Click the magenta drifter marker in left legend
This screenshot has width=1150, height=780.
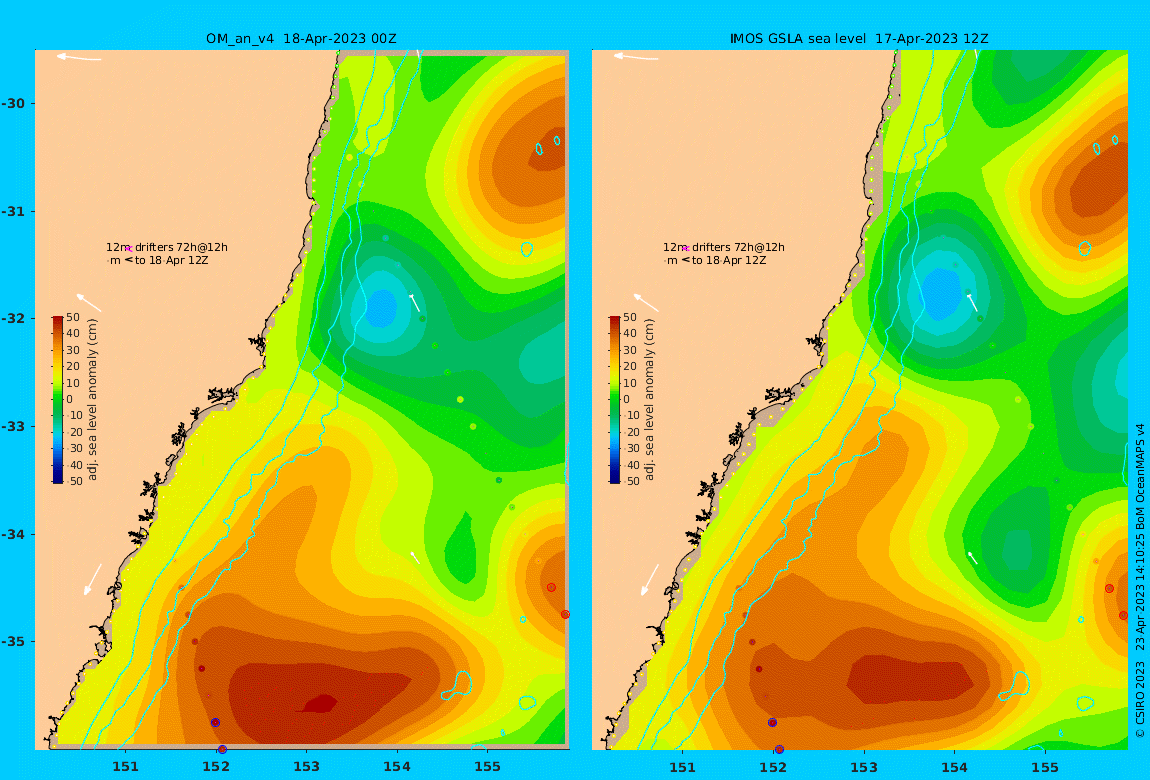(x=128, y=249)
